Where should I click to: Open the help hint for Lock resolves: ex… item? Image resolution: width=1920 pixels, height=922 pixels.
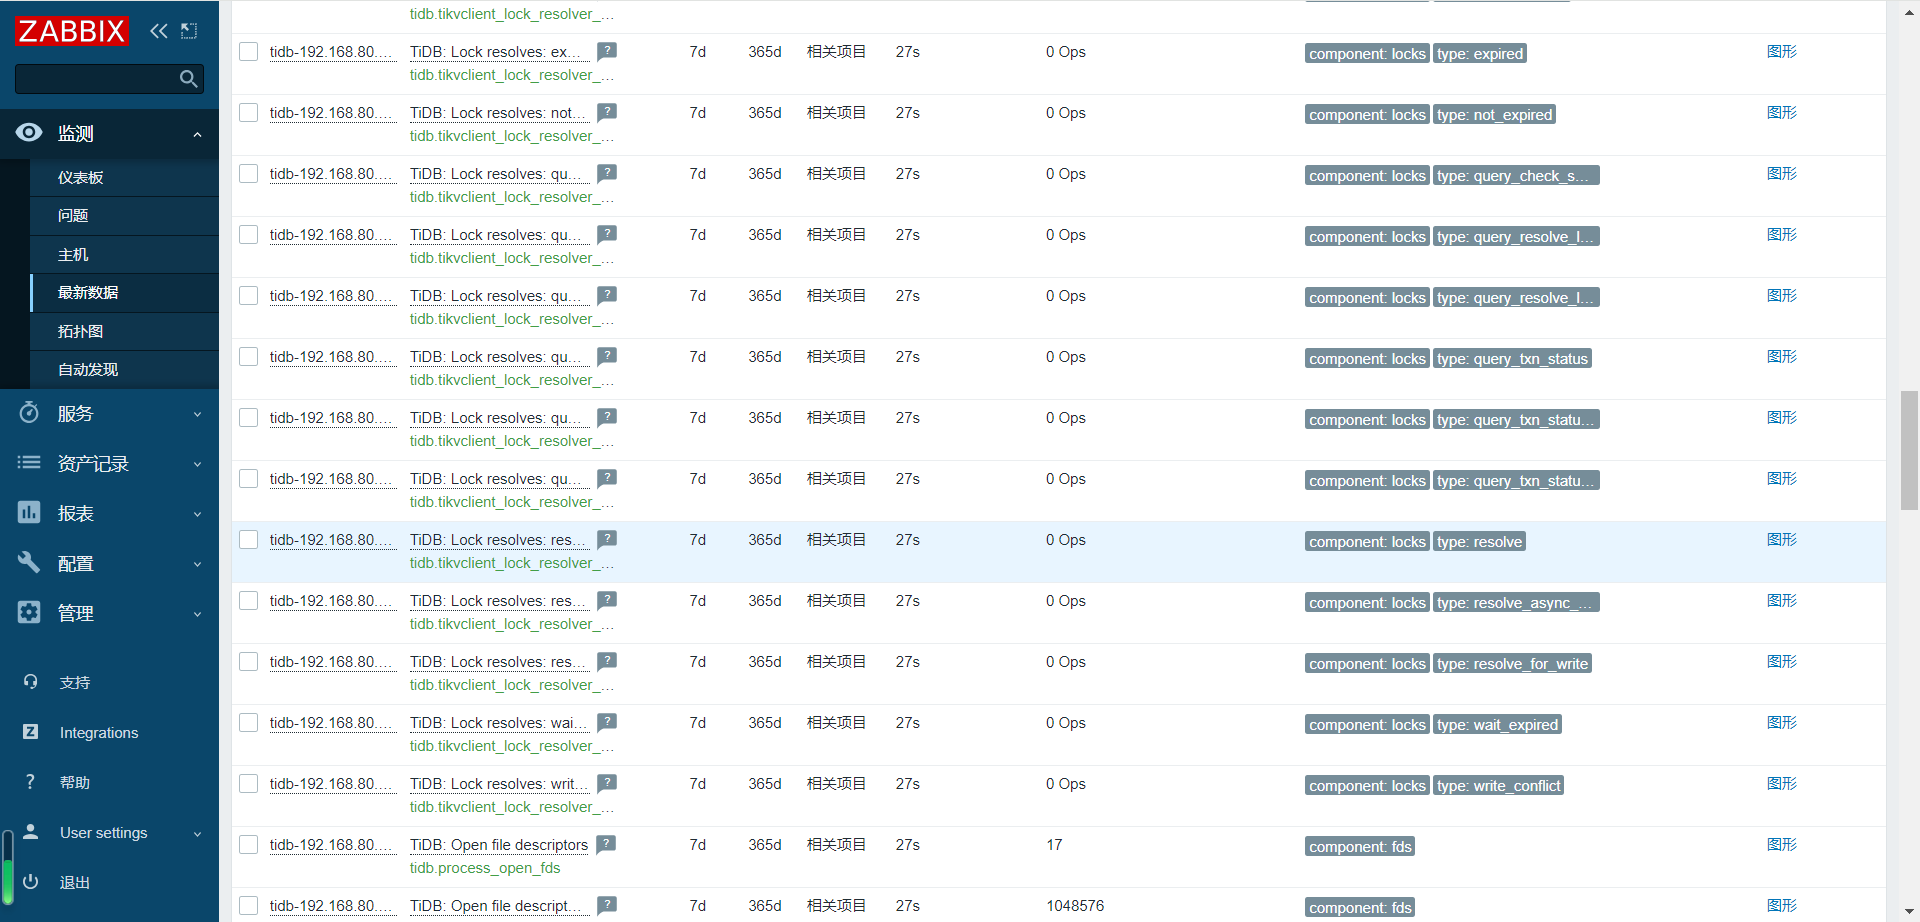pos(607,51)
